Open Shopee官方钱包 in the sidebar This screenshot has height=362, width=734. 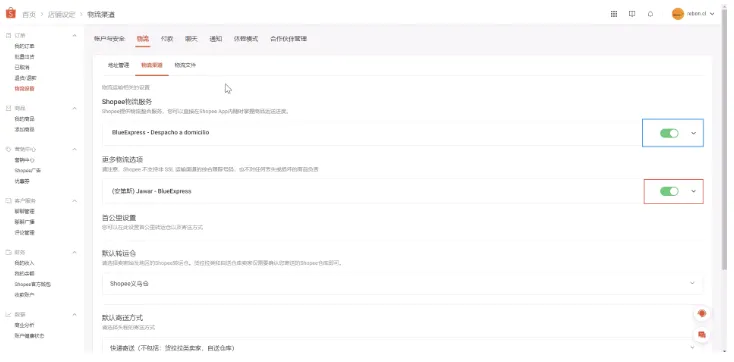coord(32,284)
